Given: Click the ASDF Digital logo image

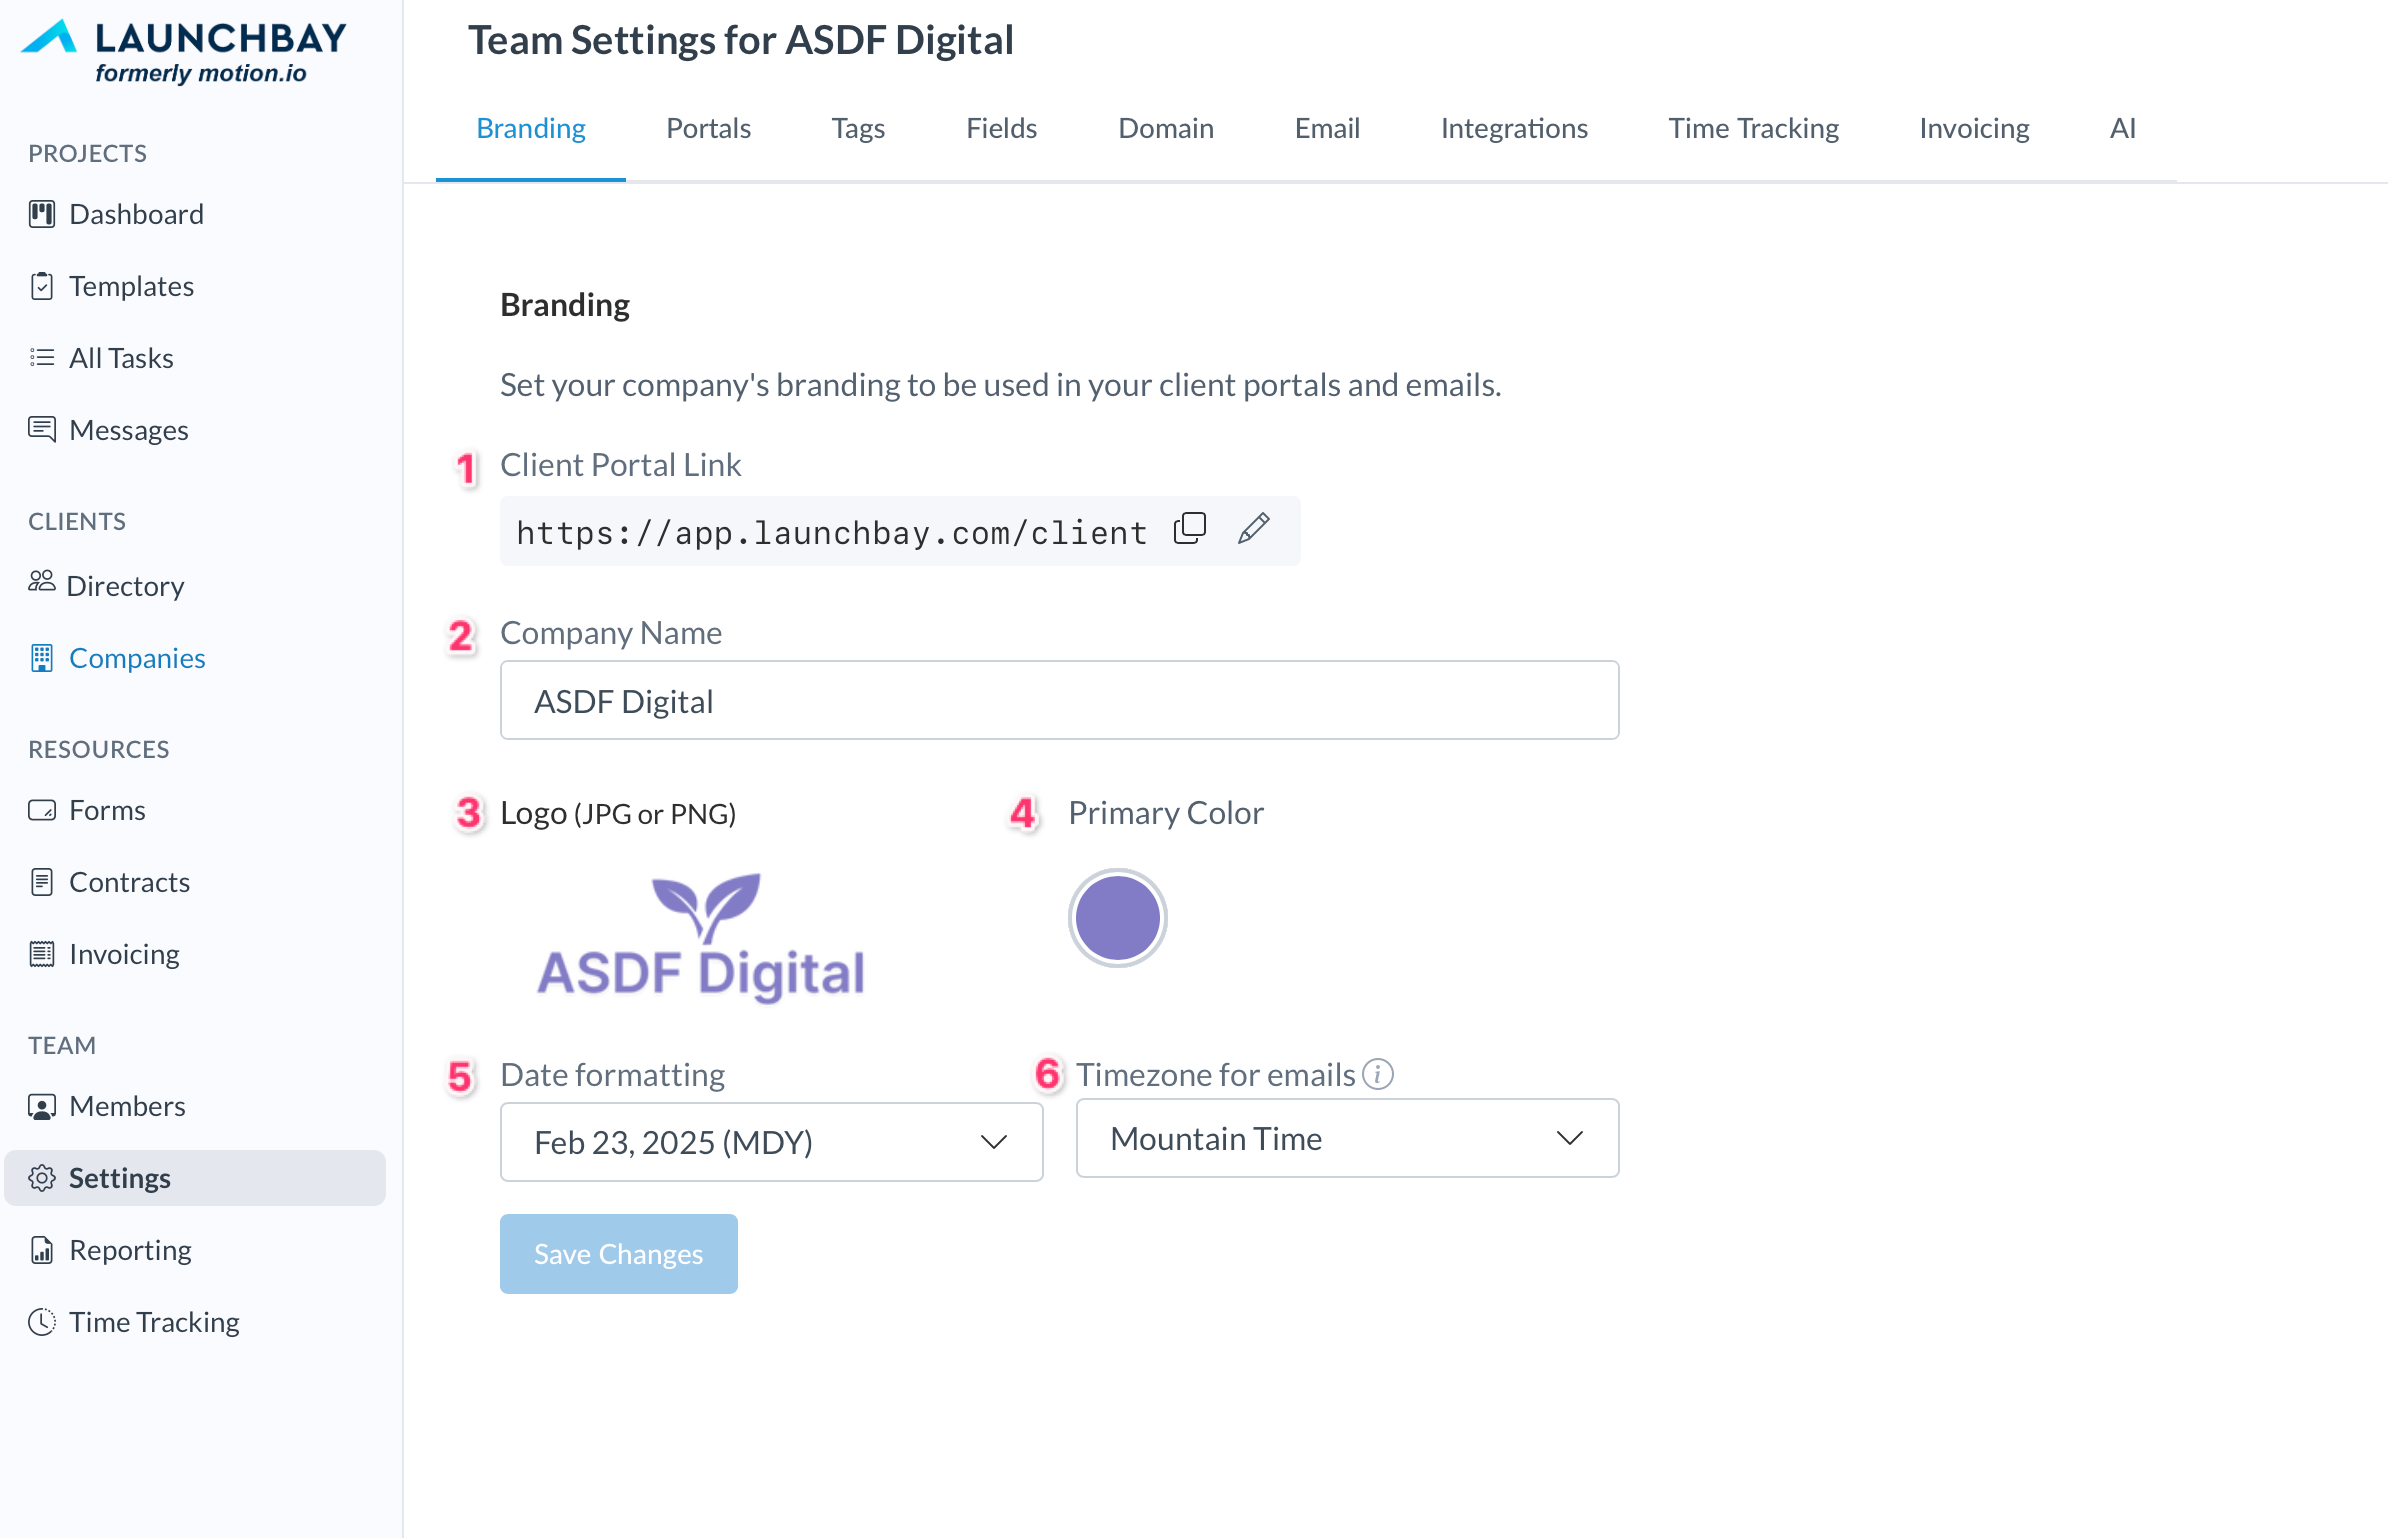Looking at the screenshot, I should click(x=700, y=938).
